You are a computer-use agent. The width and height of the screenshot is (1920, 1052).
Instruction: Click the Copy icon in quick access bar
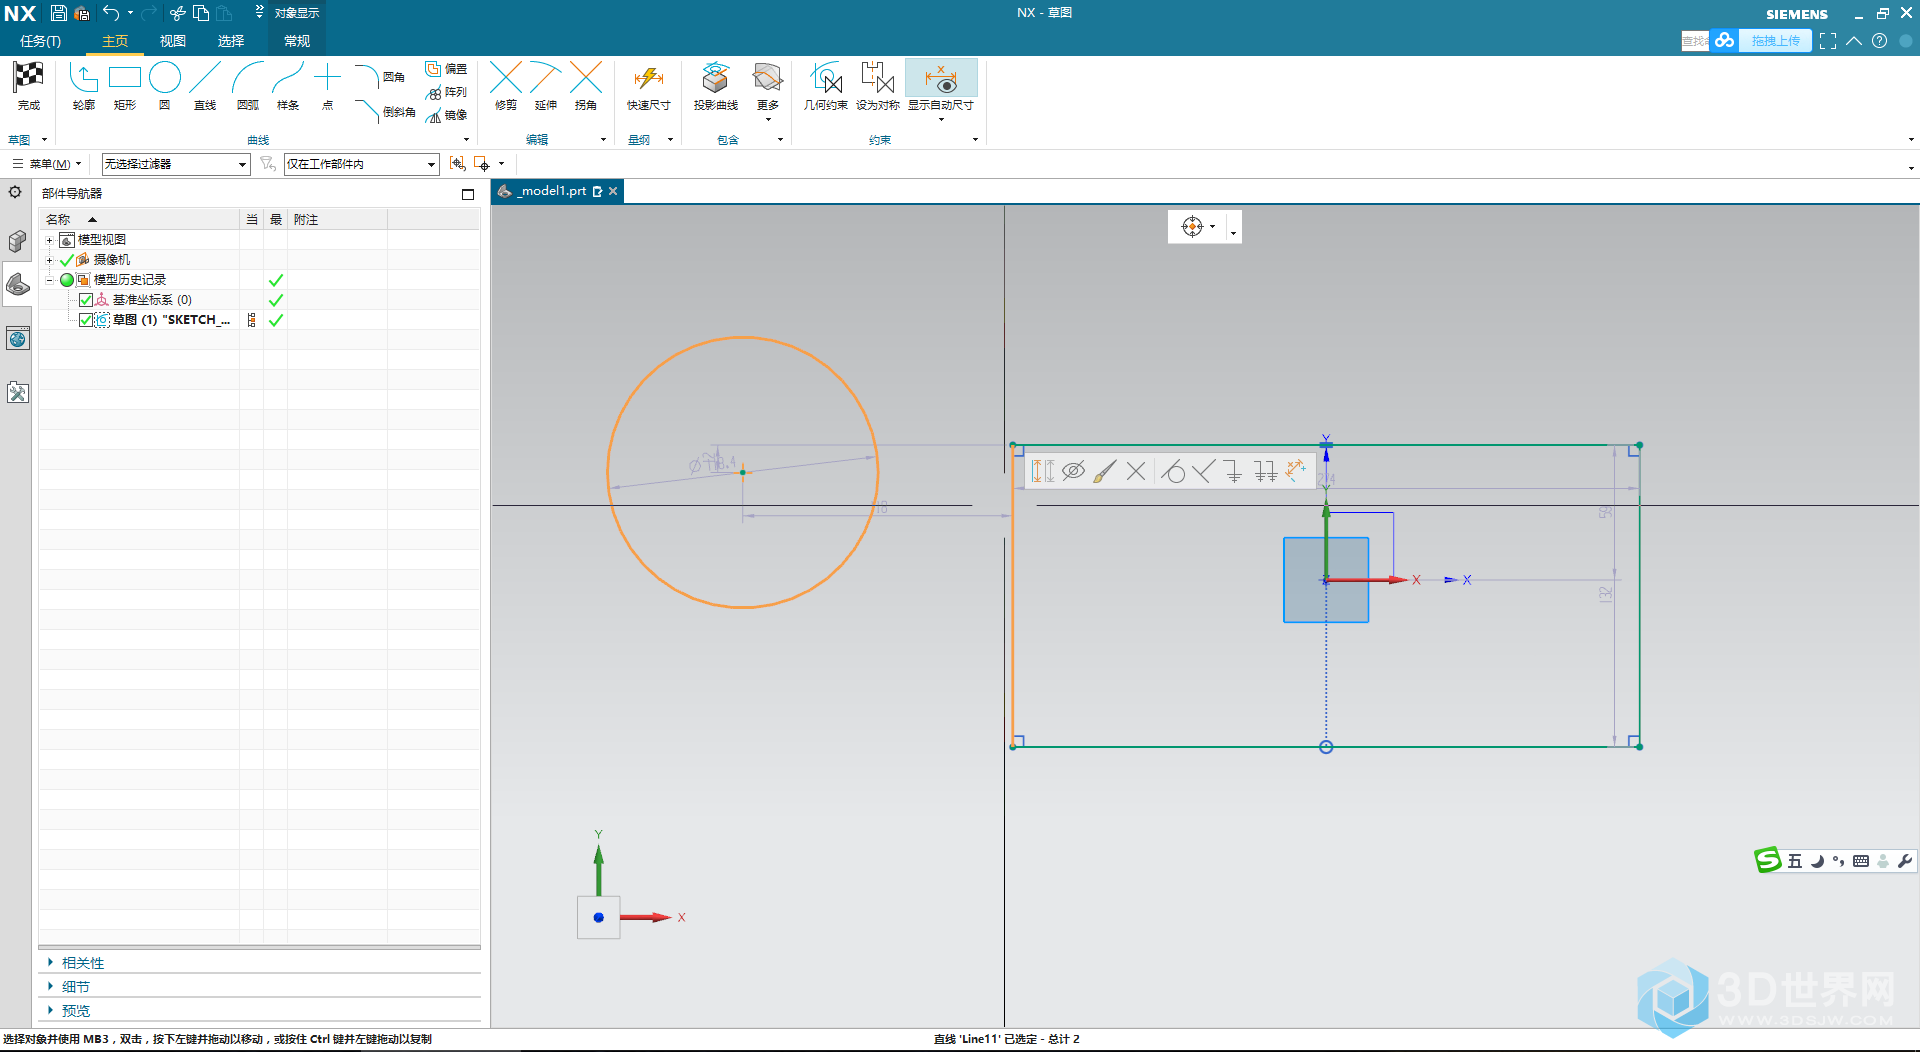(201, 13)
